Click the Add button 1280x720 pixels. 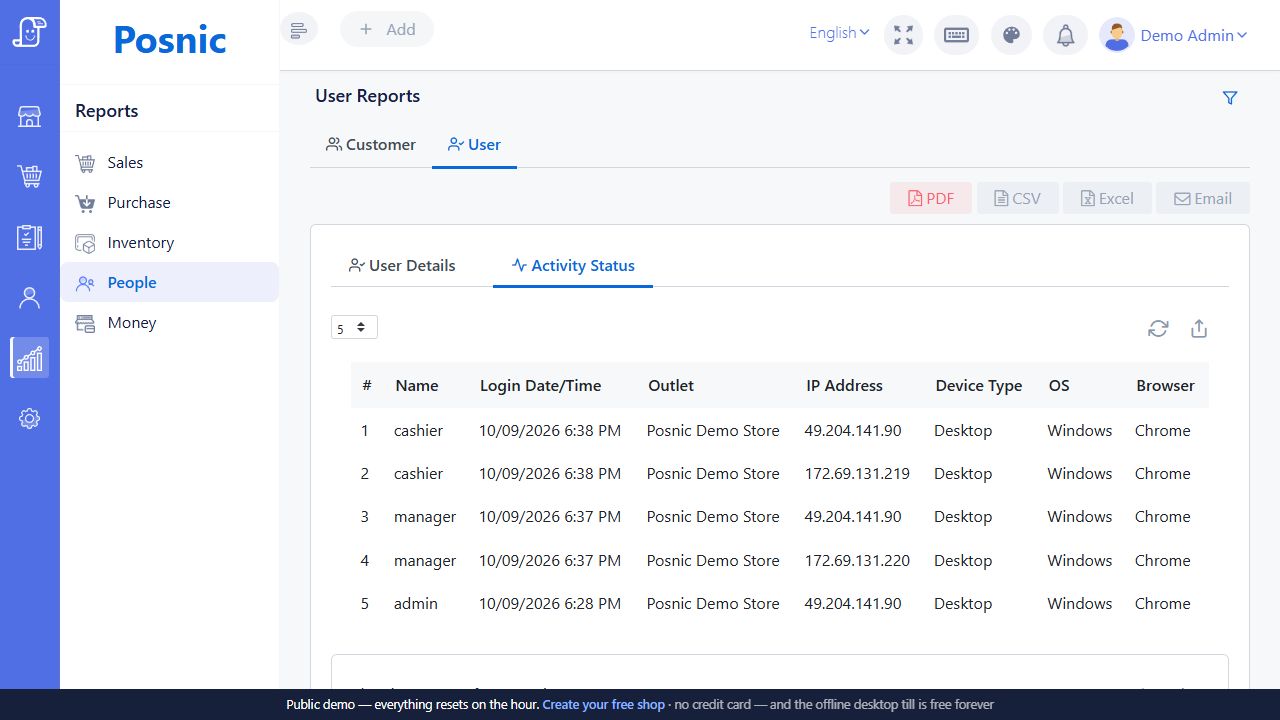pyautogui.click(x=387, y=30)
